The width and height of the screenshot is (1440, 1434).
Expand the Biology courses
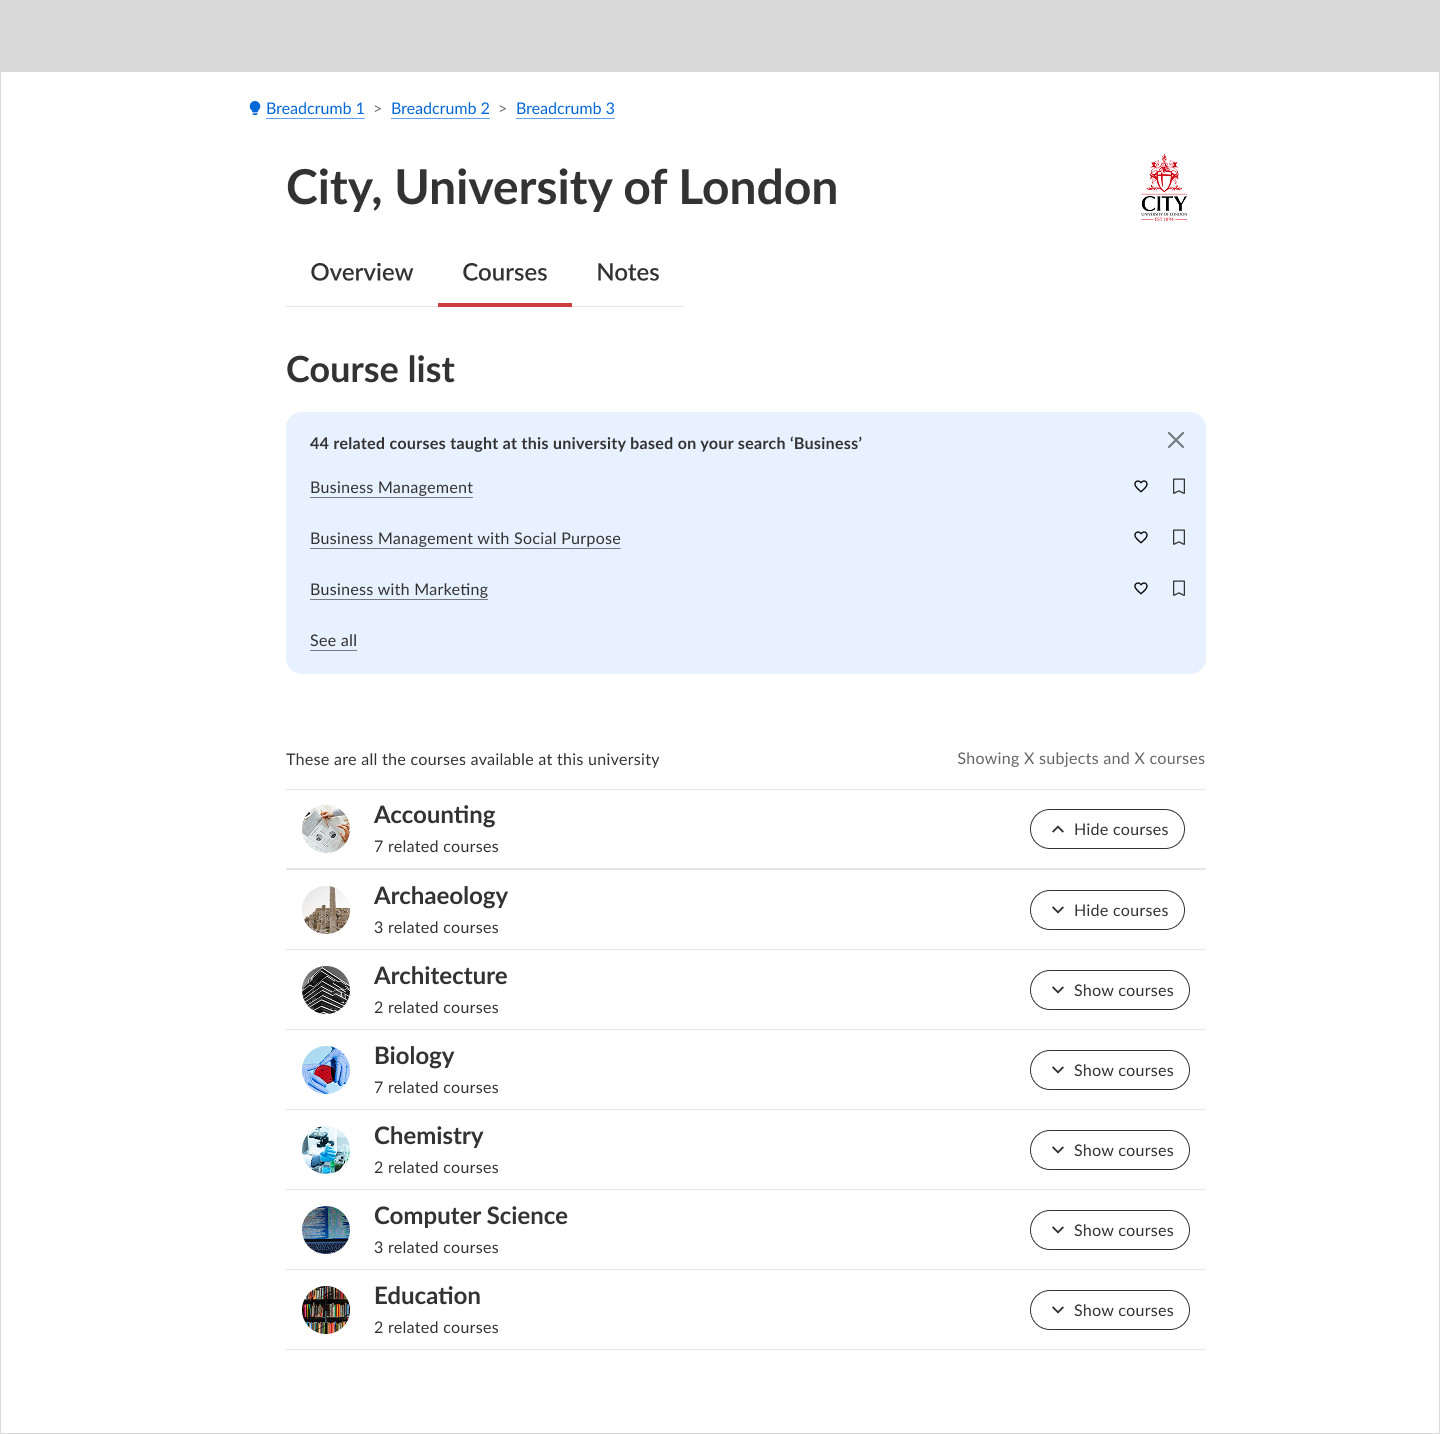pyautogui.click(x=1110, y=1070)
